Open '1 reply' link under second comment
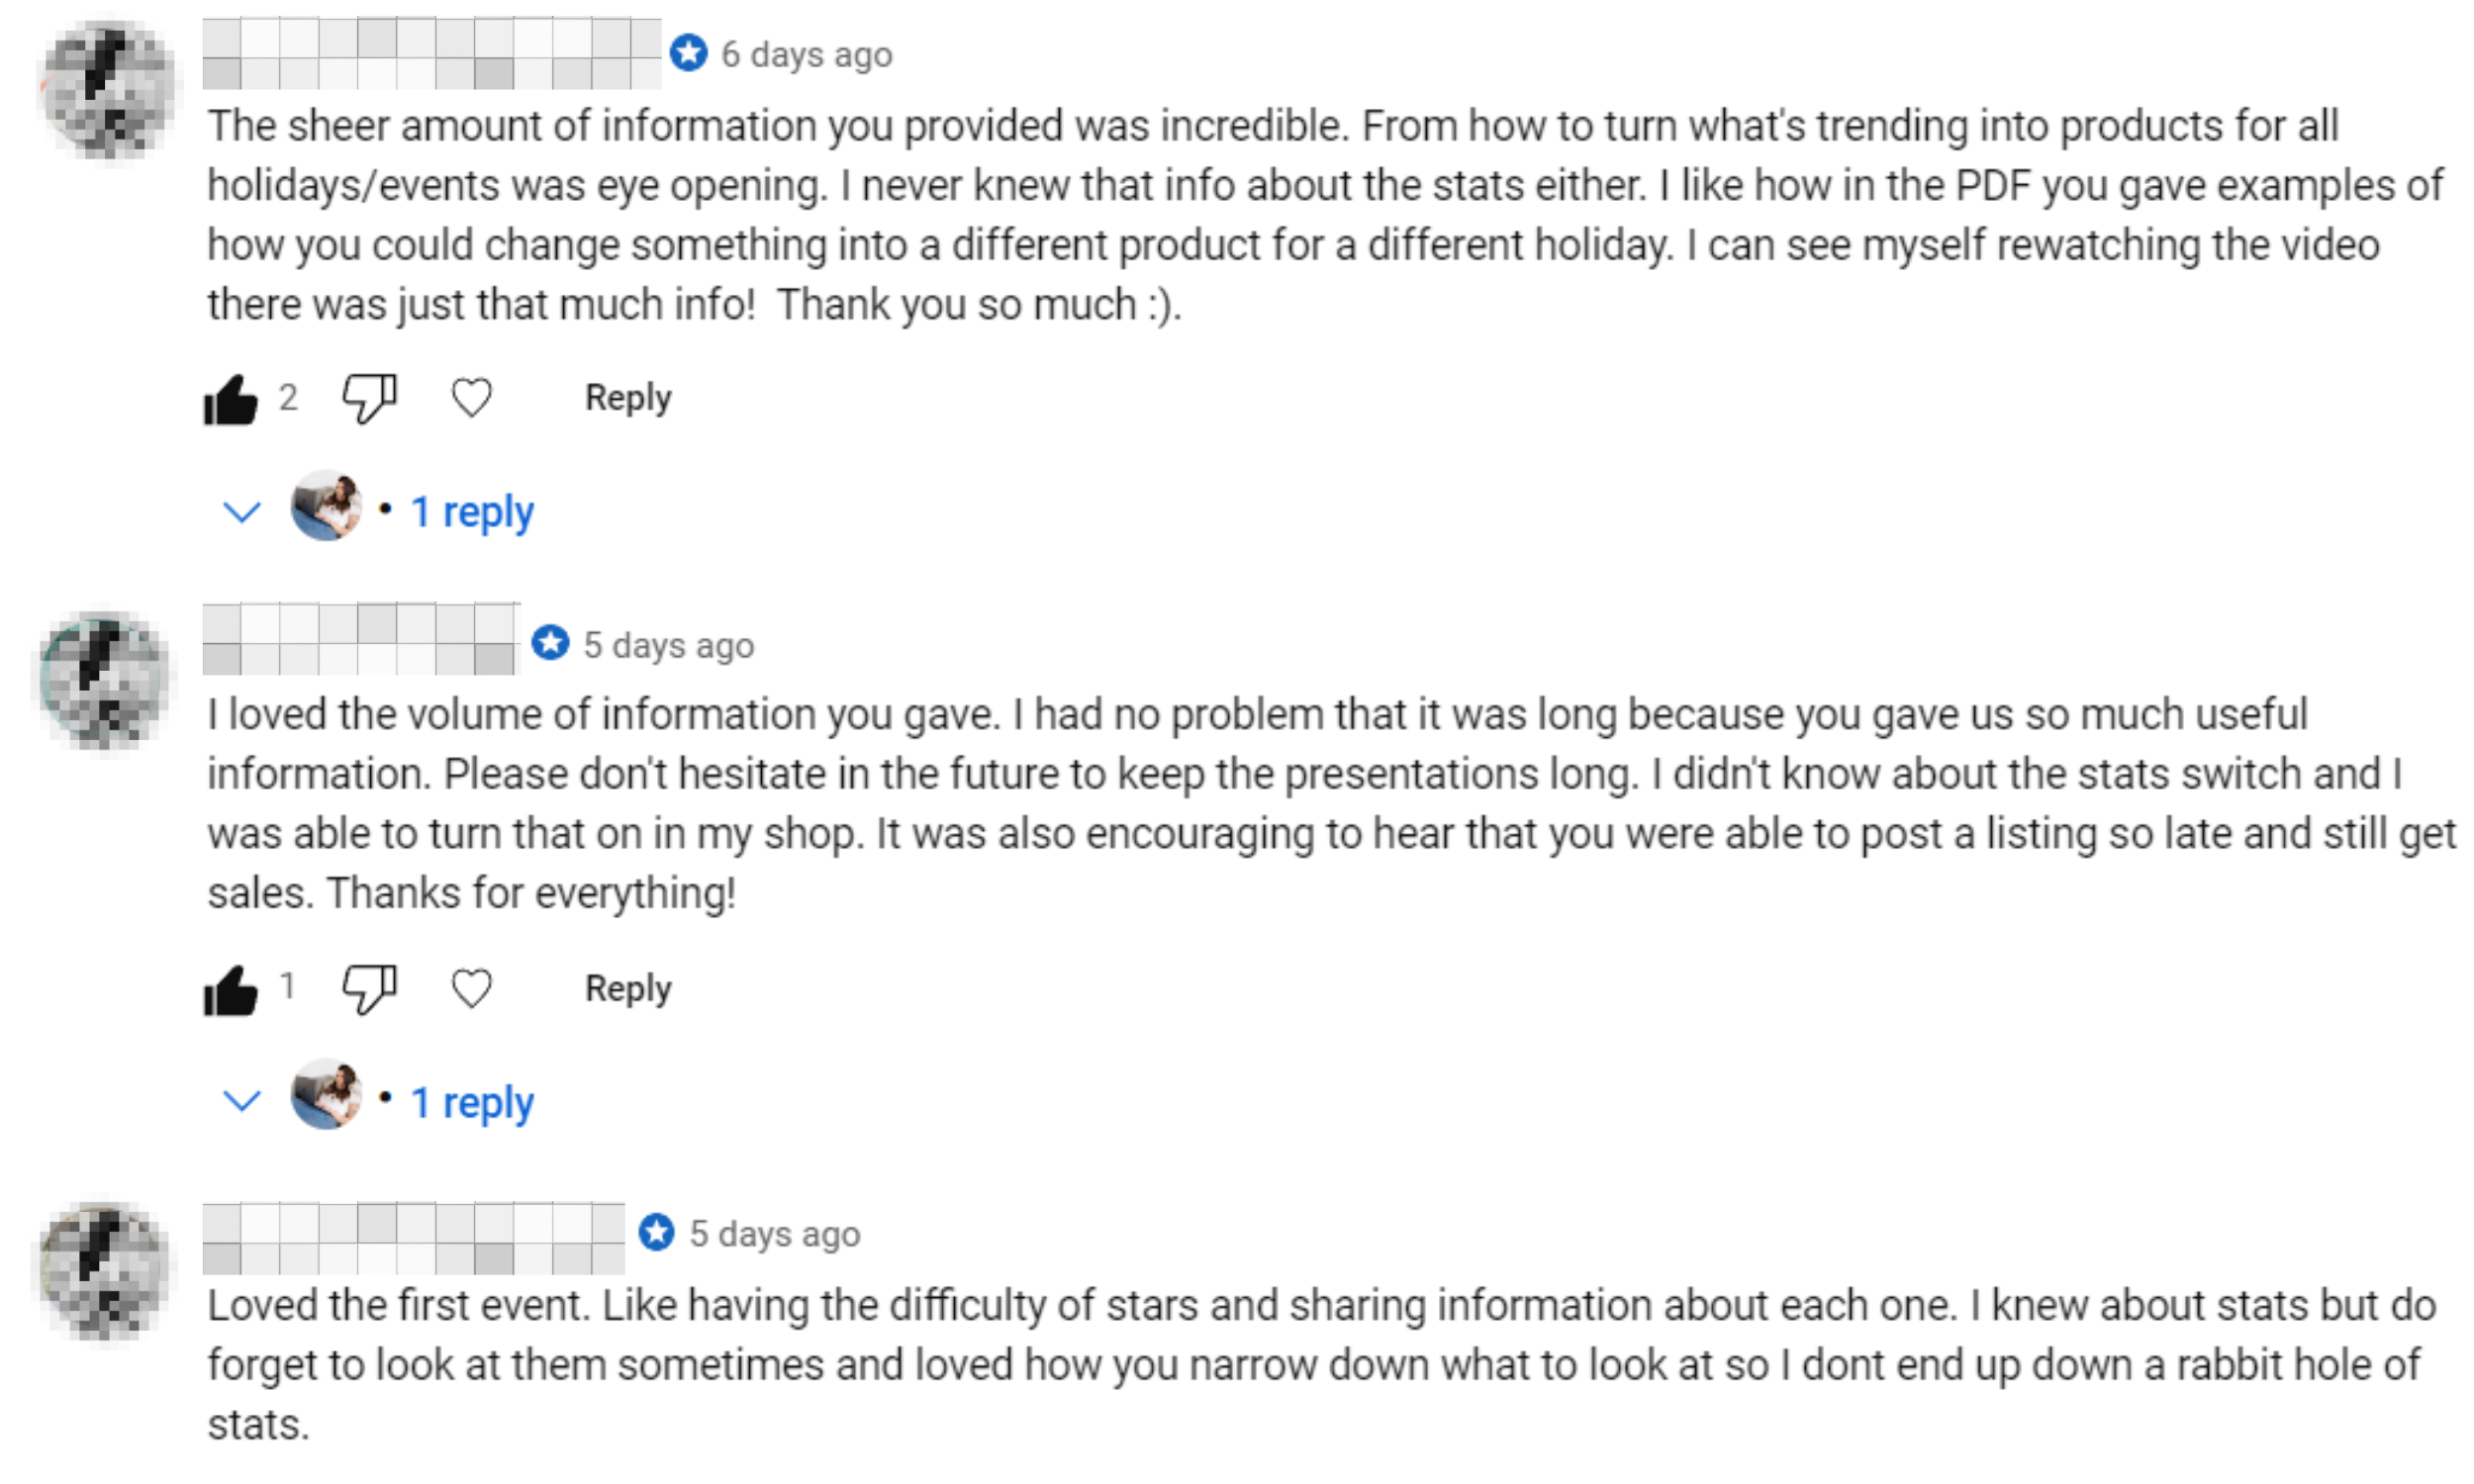The width and height of the screenshot is (2474, 1484). click(x=472, y=1102)
